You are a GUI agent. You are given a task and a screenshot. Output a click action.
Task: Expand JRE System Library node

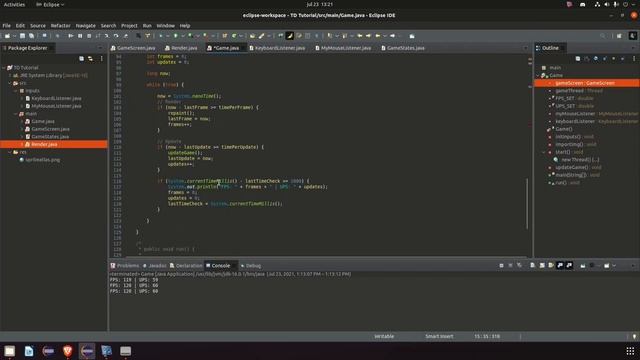tap(10, 76)
